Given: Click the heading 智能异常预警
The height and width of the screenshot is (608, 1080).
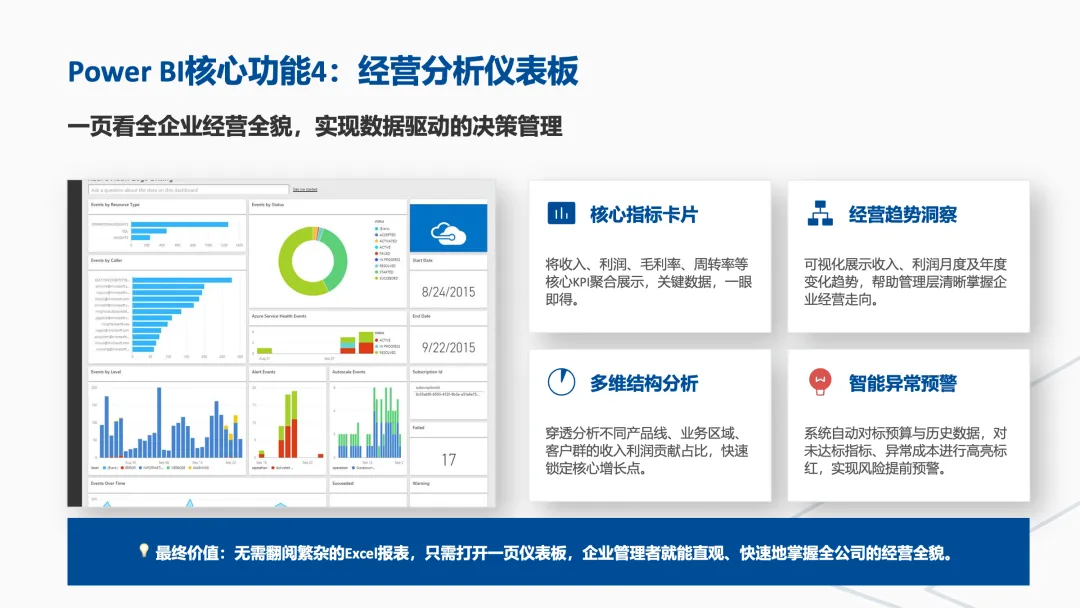Looking at the screenshot, I should [x=902, y=383].
